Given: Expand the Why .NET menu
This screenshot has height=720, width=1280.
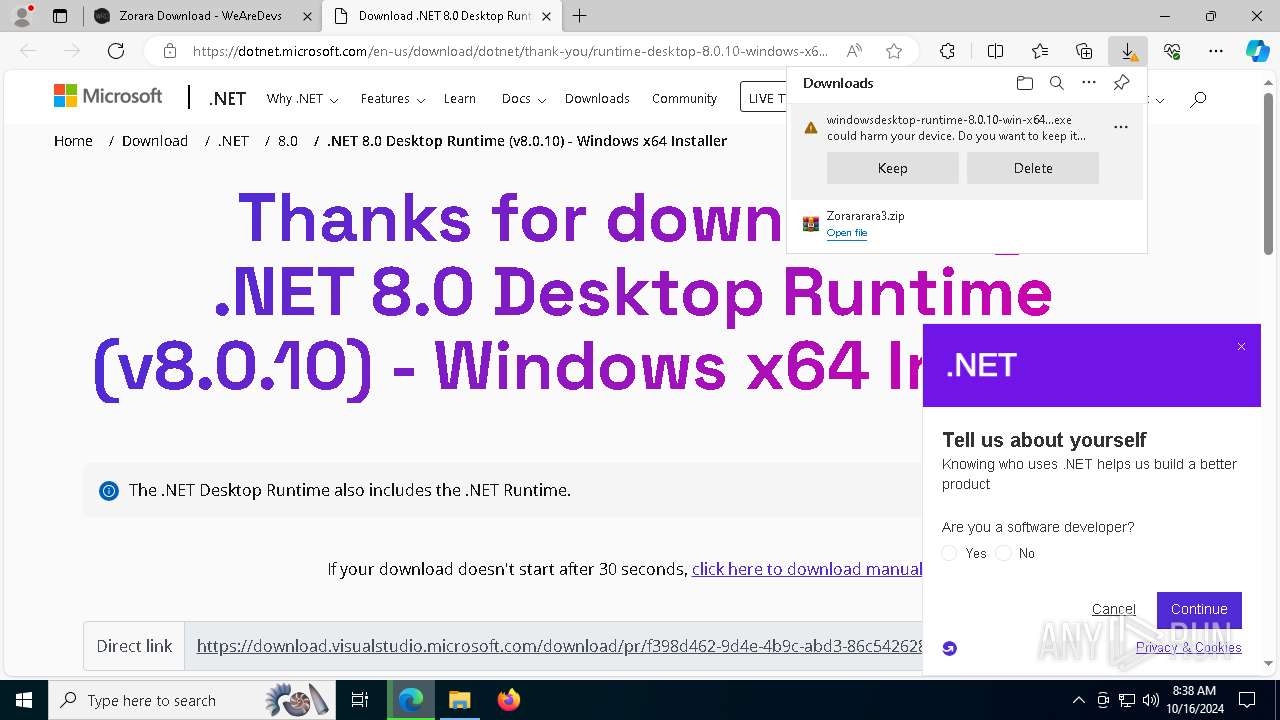Looking at the screenshot, I should click(302, 98).
